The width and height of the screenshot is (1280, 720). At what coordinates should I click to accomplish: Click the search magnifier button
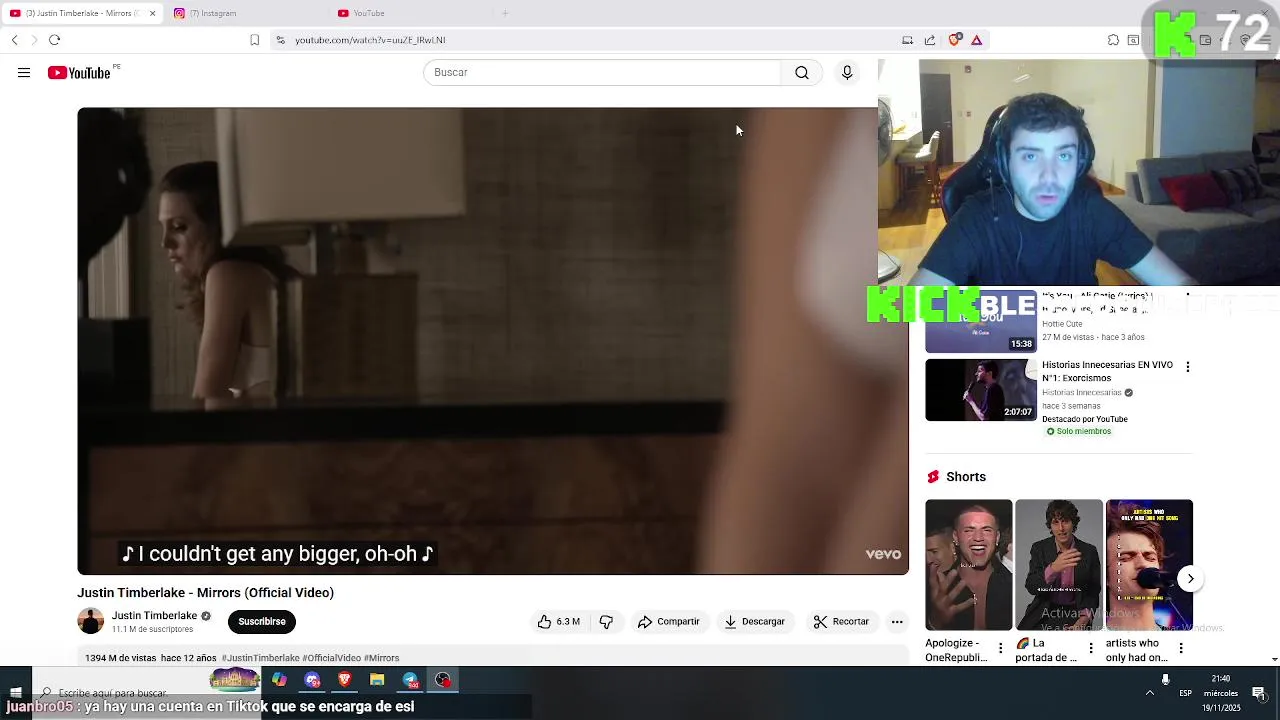point(802,73)
